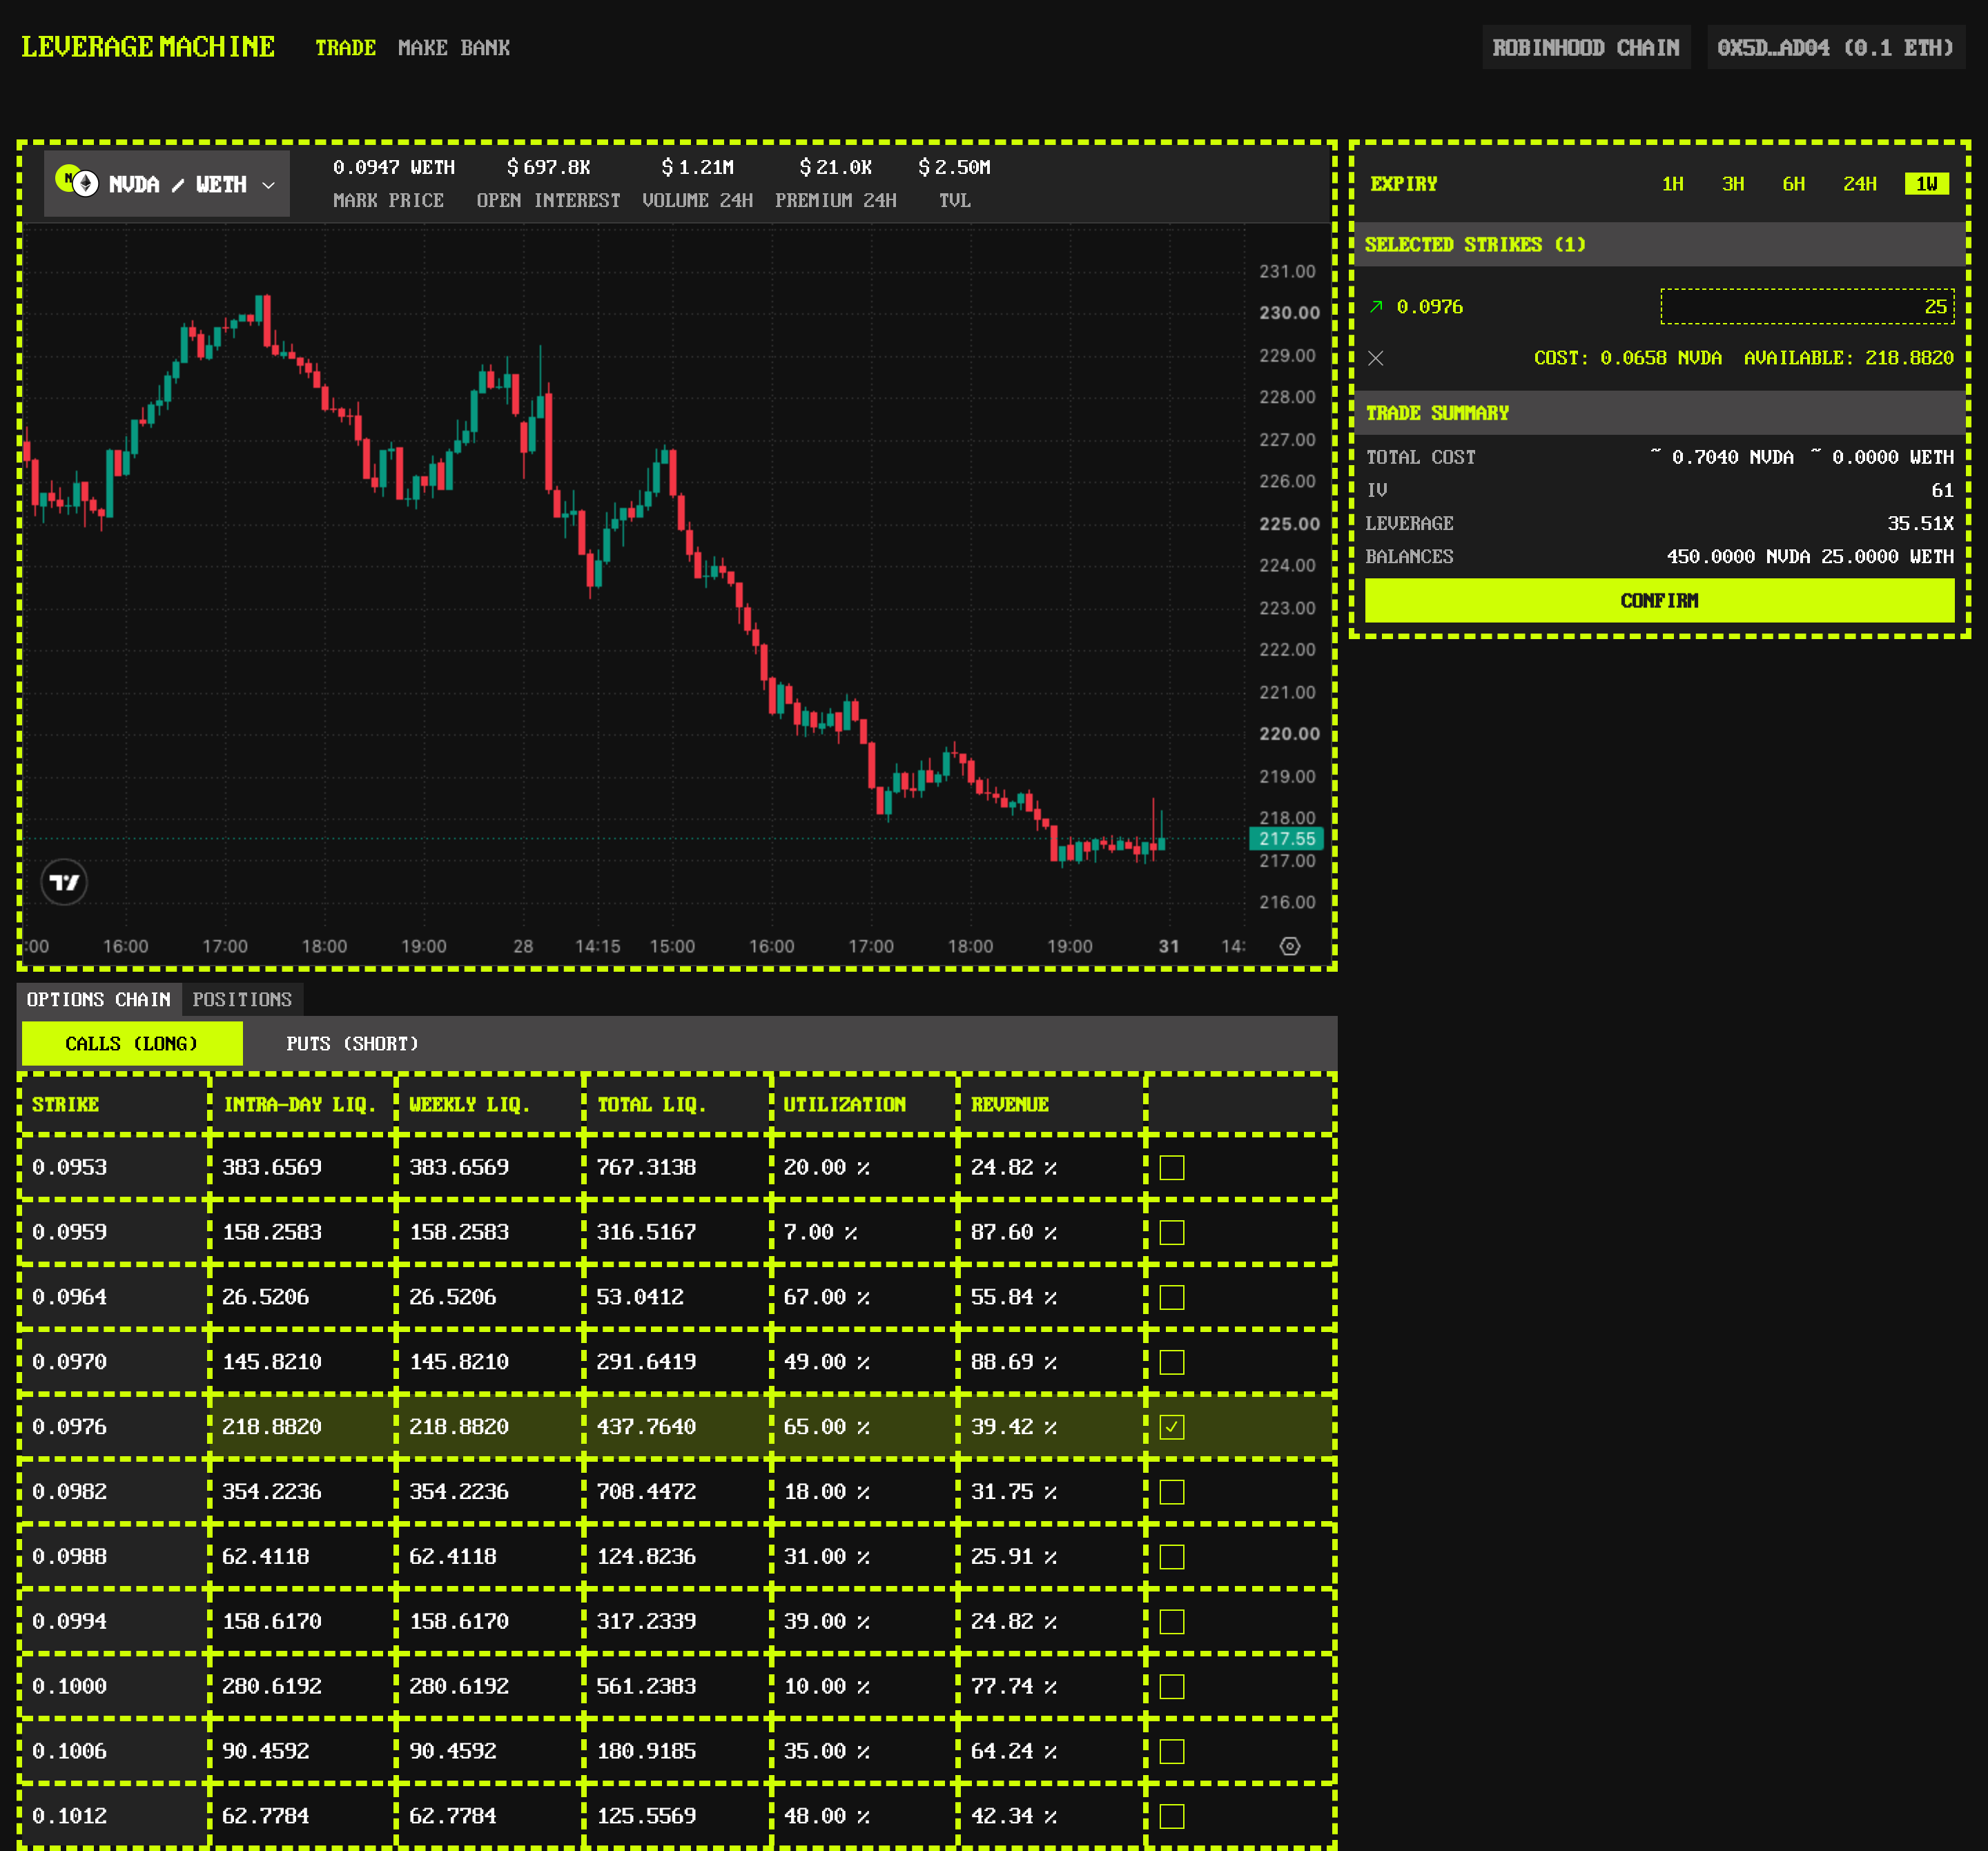The height and width of the screenshot is (1851, 1988).
Task: Tick the checkbox for strike 0.0970
Action: [1172, 1362]
